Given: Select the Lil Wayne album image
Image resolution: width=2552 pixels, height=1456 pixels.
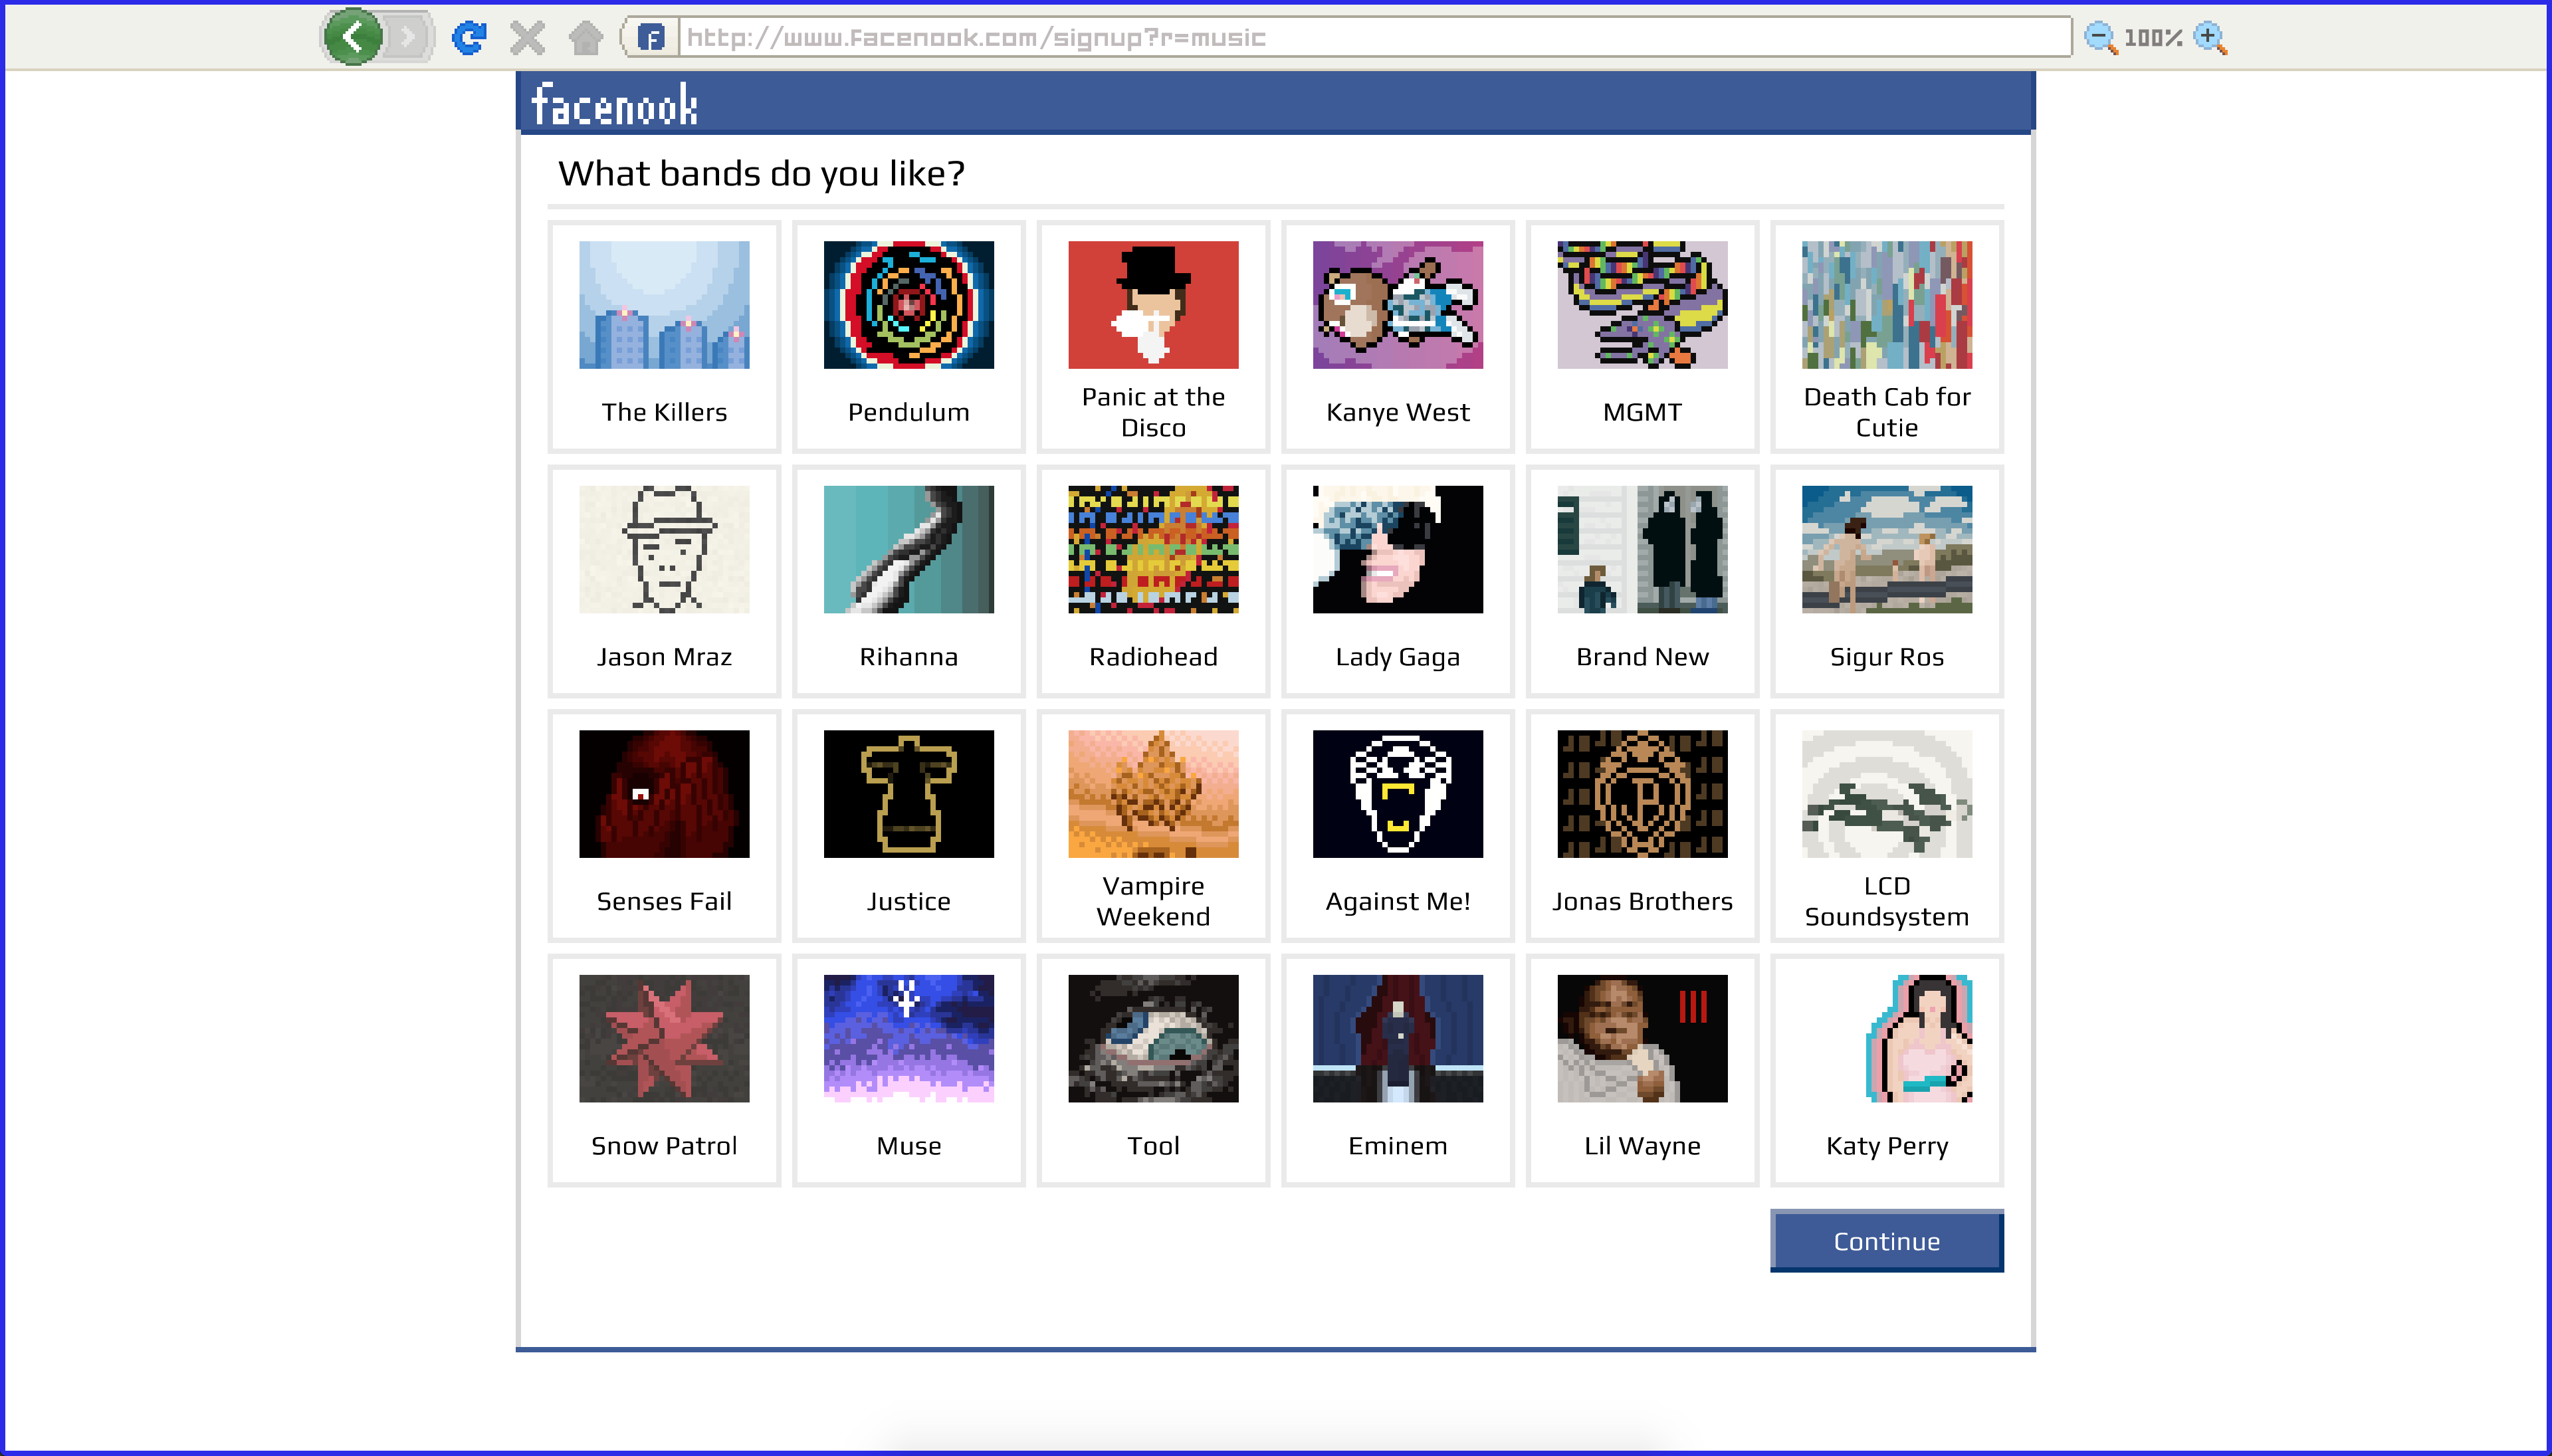Looking at the screenshot, I should click(1642, 1038).
